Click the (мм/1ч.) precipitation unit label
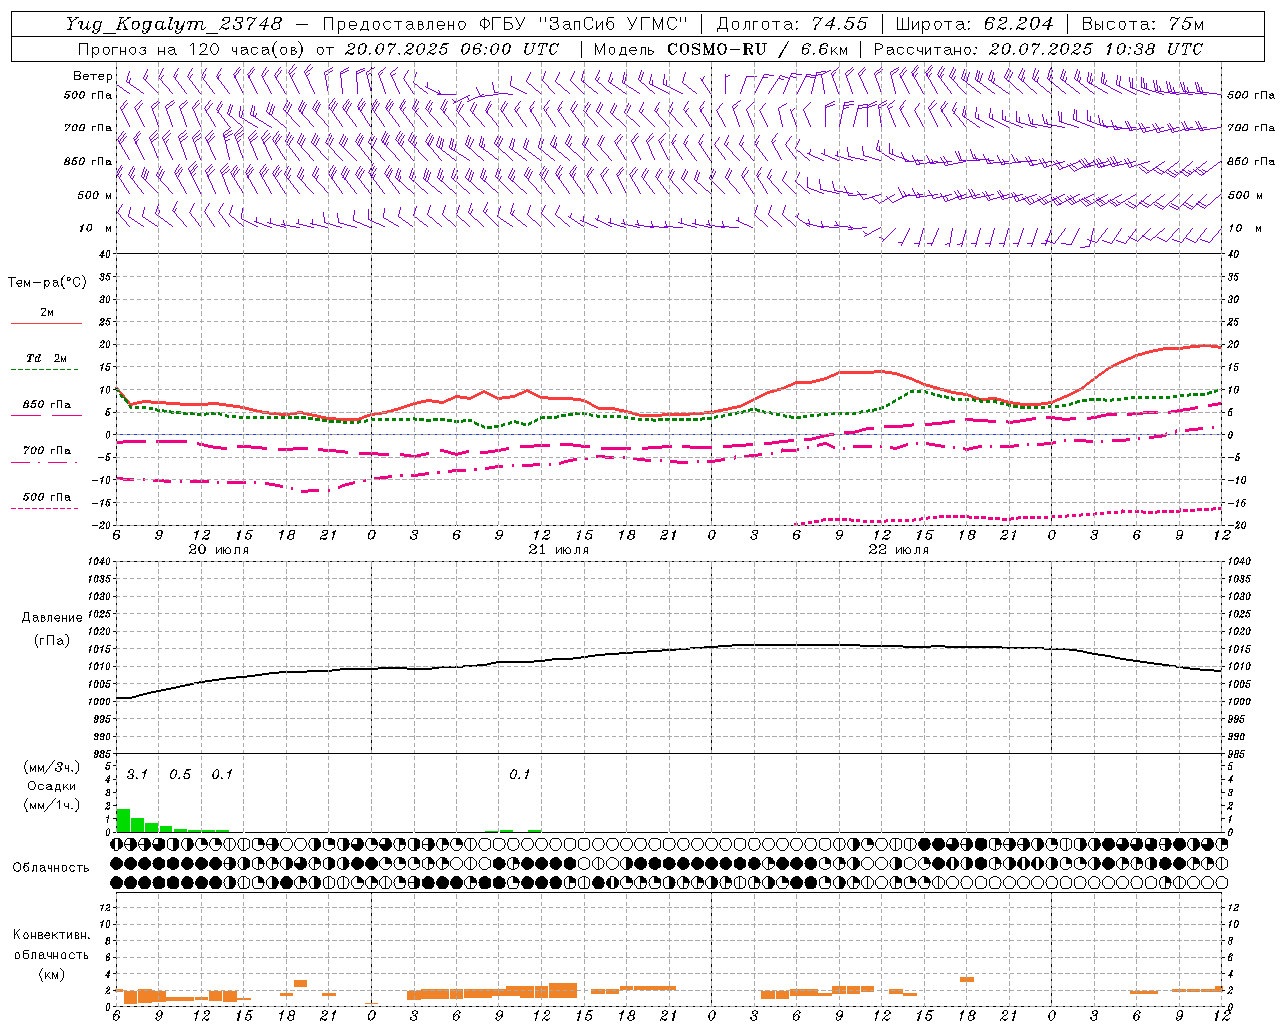Screen dimensions: 1280x1024 [52, 805]
